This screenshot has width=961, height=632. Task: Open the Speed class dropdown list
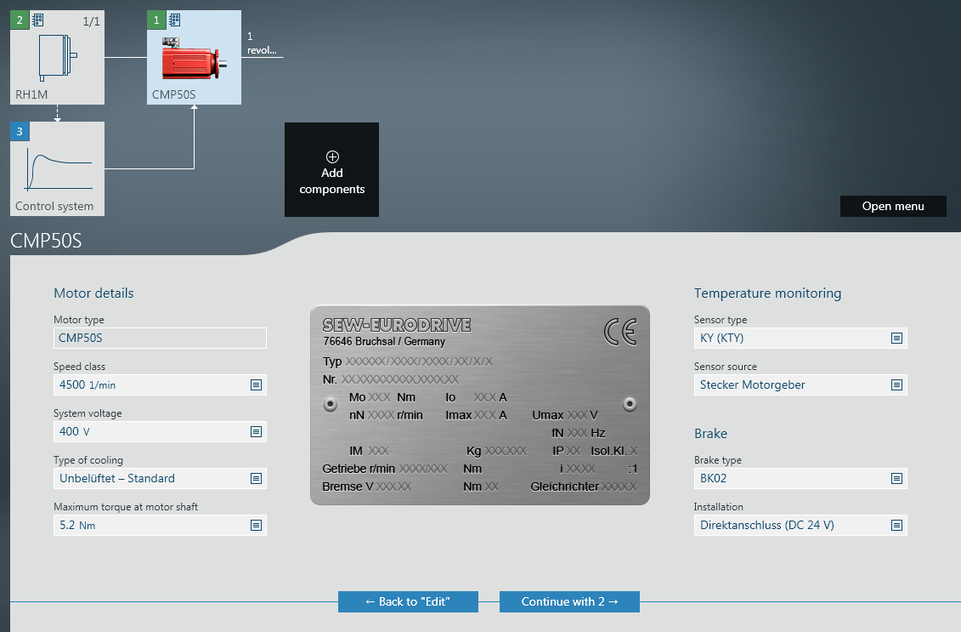(x=256, y=385)
